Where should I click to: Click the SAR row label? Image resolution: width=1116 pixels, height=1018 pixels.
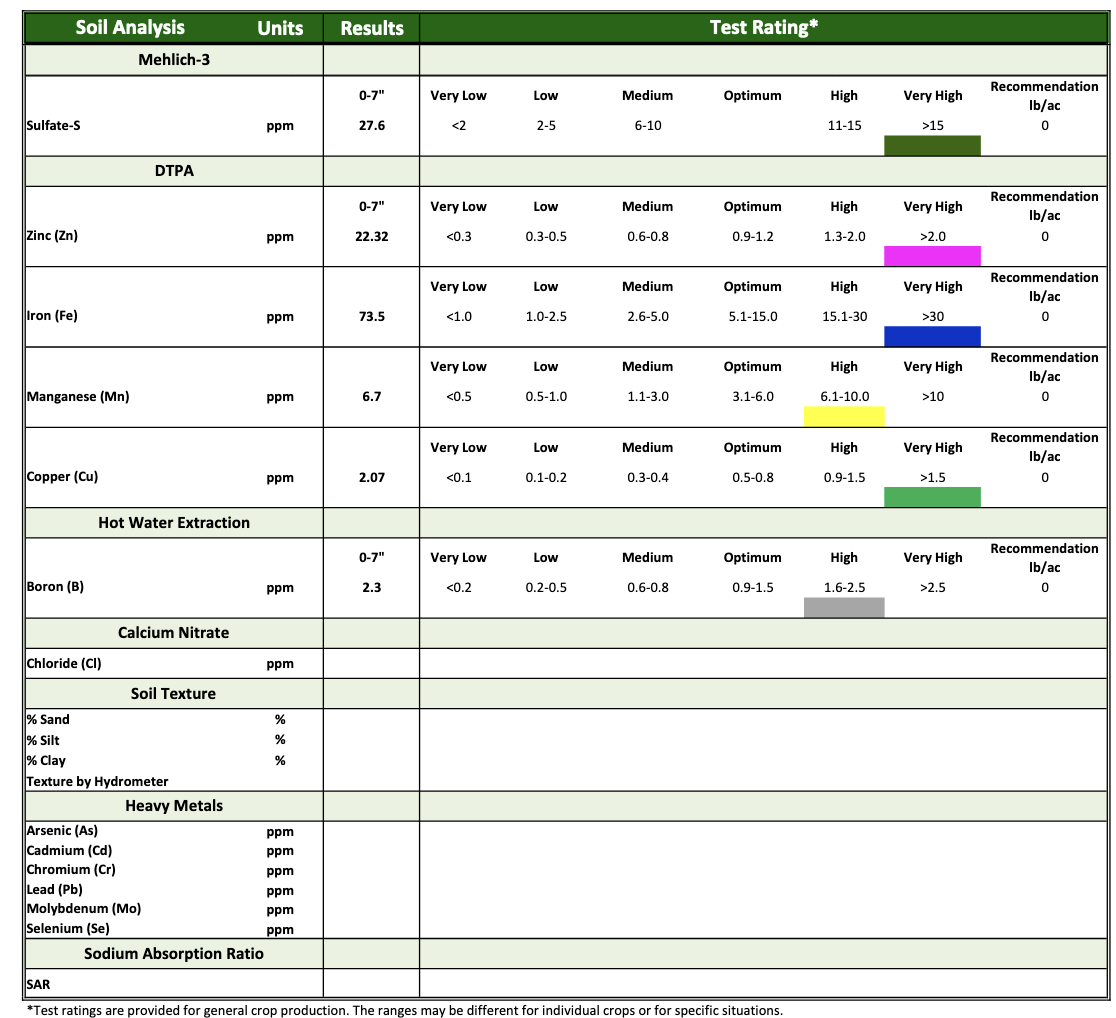38,985
